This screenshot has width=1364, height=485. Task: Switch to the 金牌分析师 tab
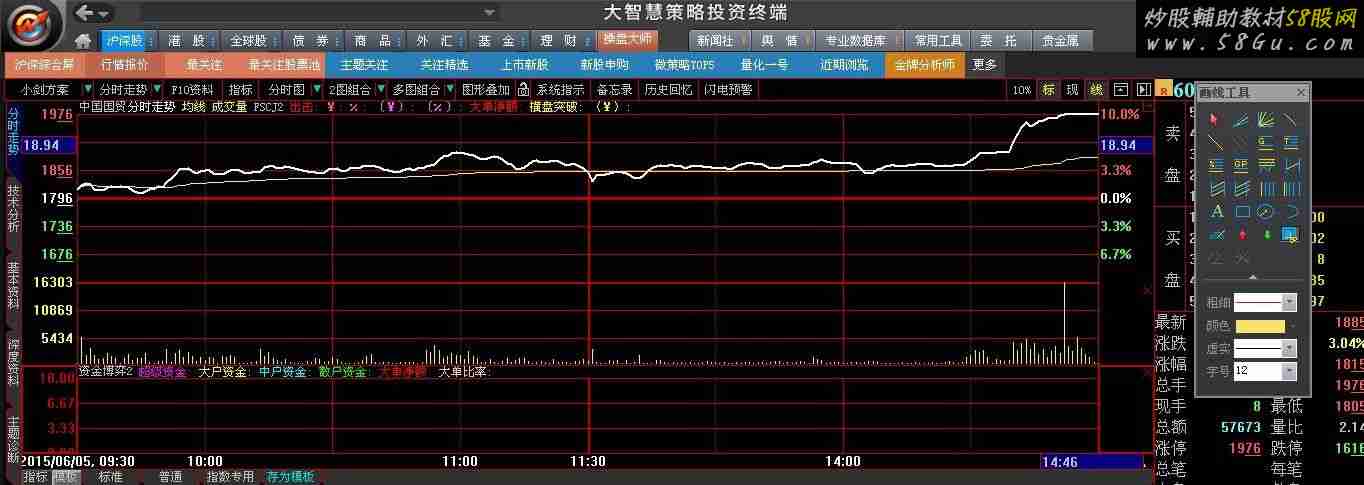pyautogui.click(x=924, y=64)
